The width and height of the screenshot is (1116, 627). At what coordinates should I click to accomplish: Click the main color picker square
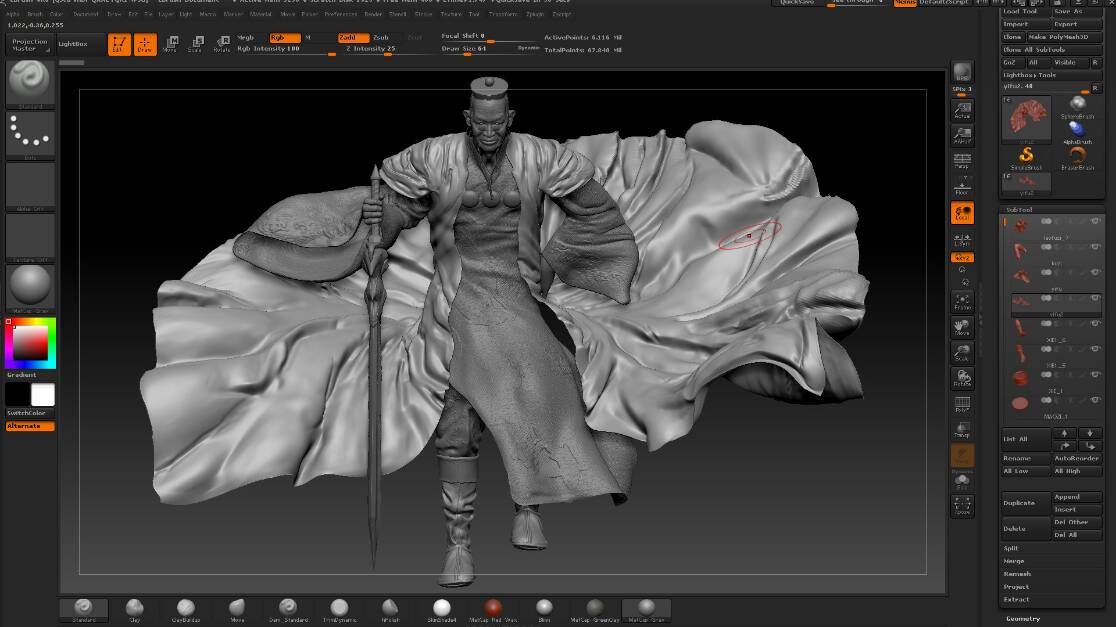point(31,344)
